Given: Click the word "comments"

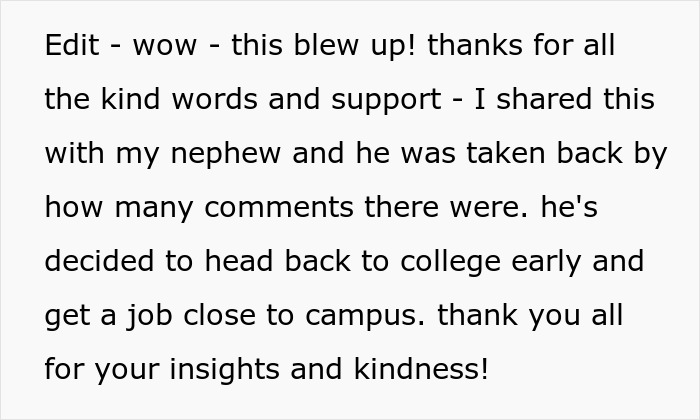Looking at the screenshot, I should pyautogui.click(x=265, y=208).
